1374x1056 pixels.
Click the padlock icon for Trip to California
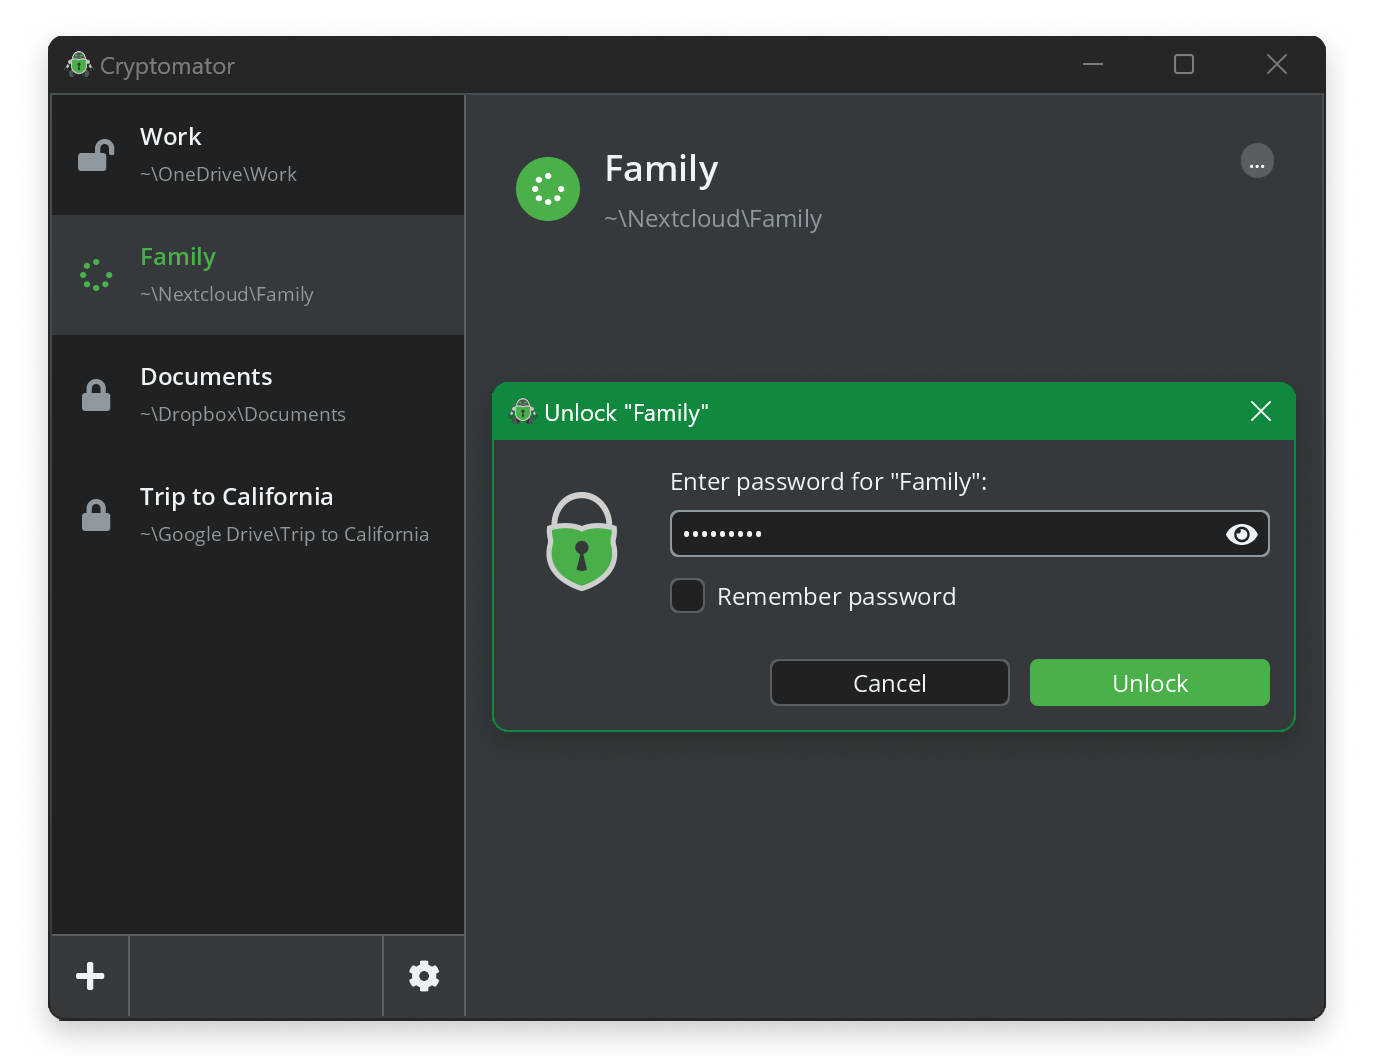point(96,515)
